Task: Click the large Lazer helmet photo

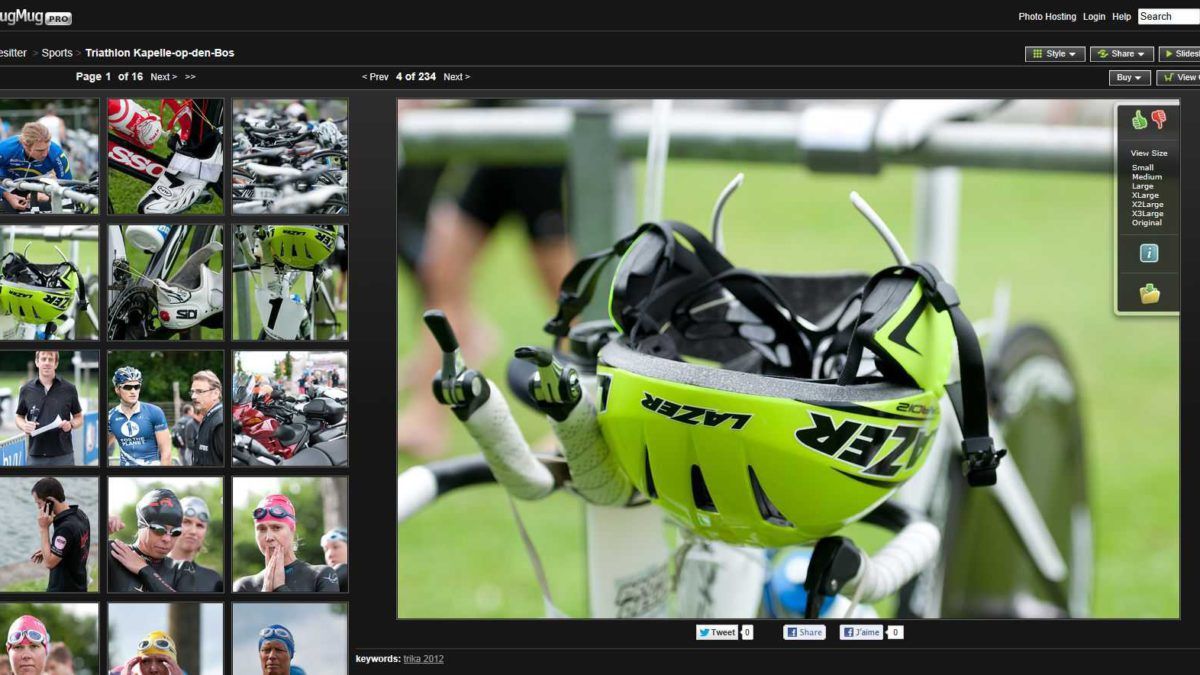Action: click(x=788, y=358)
